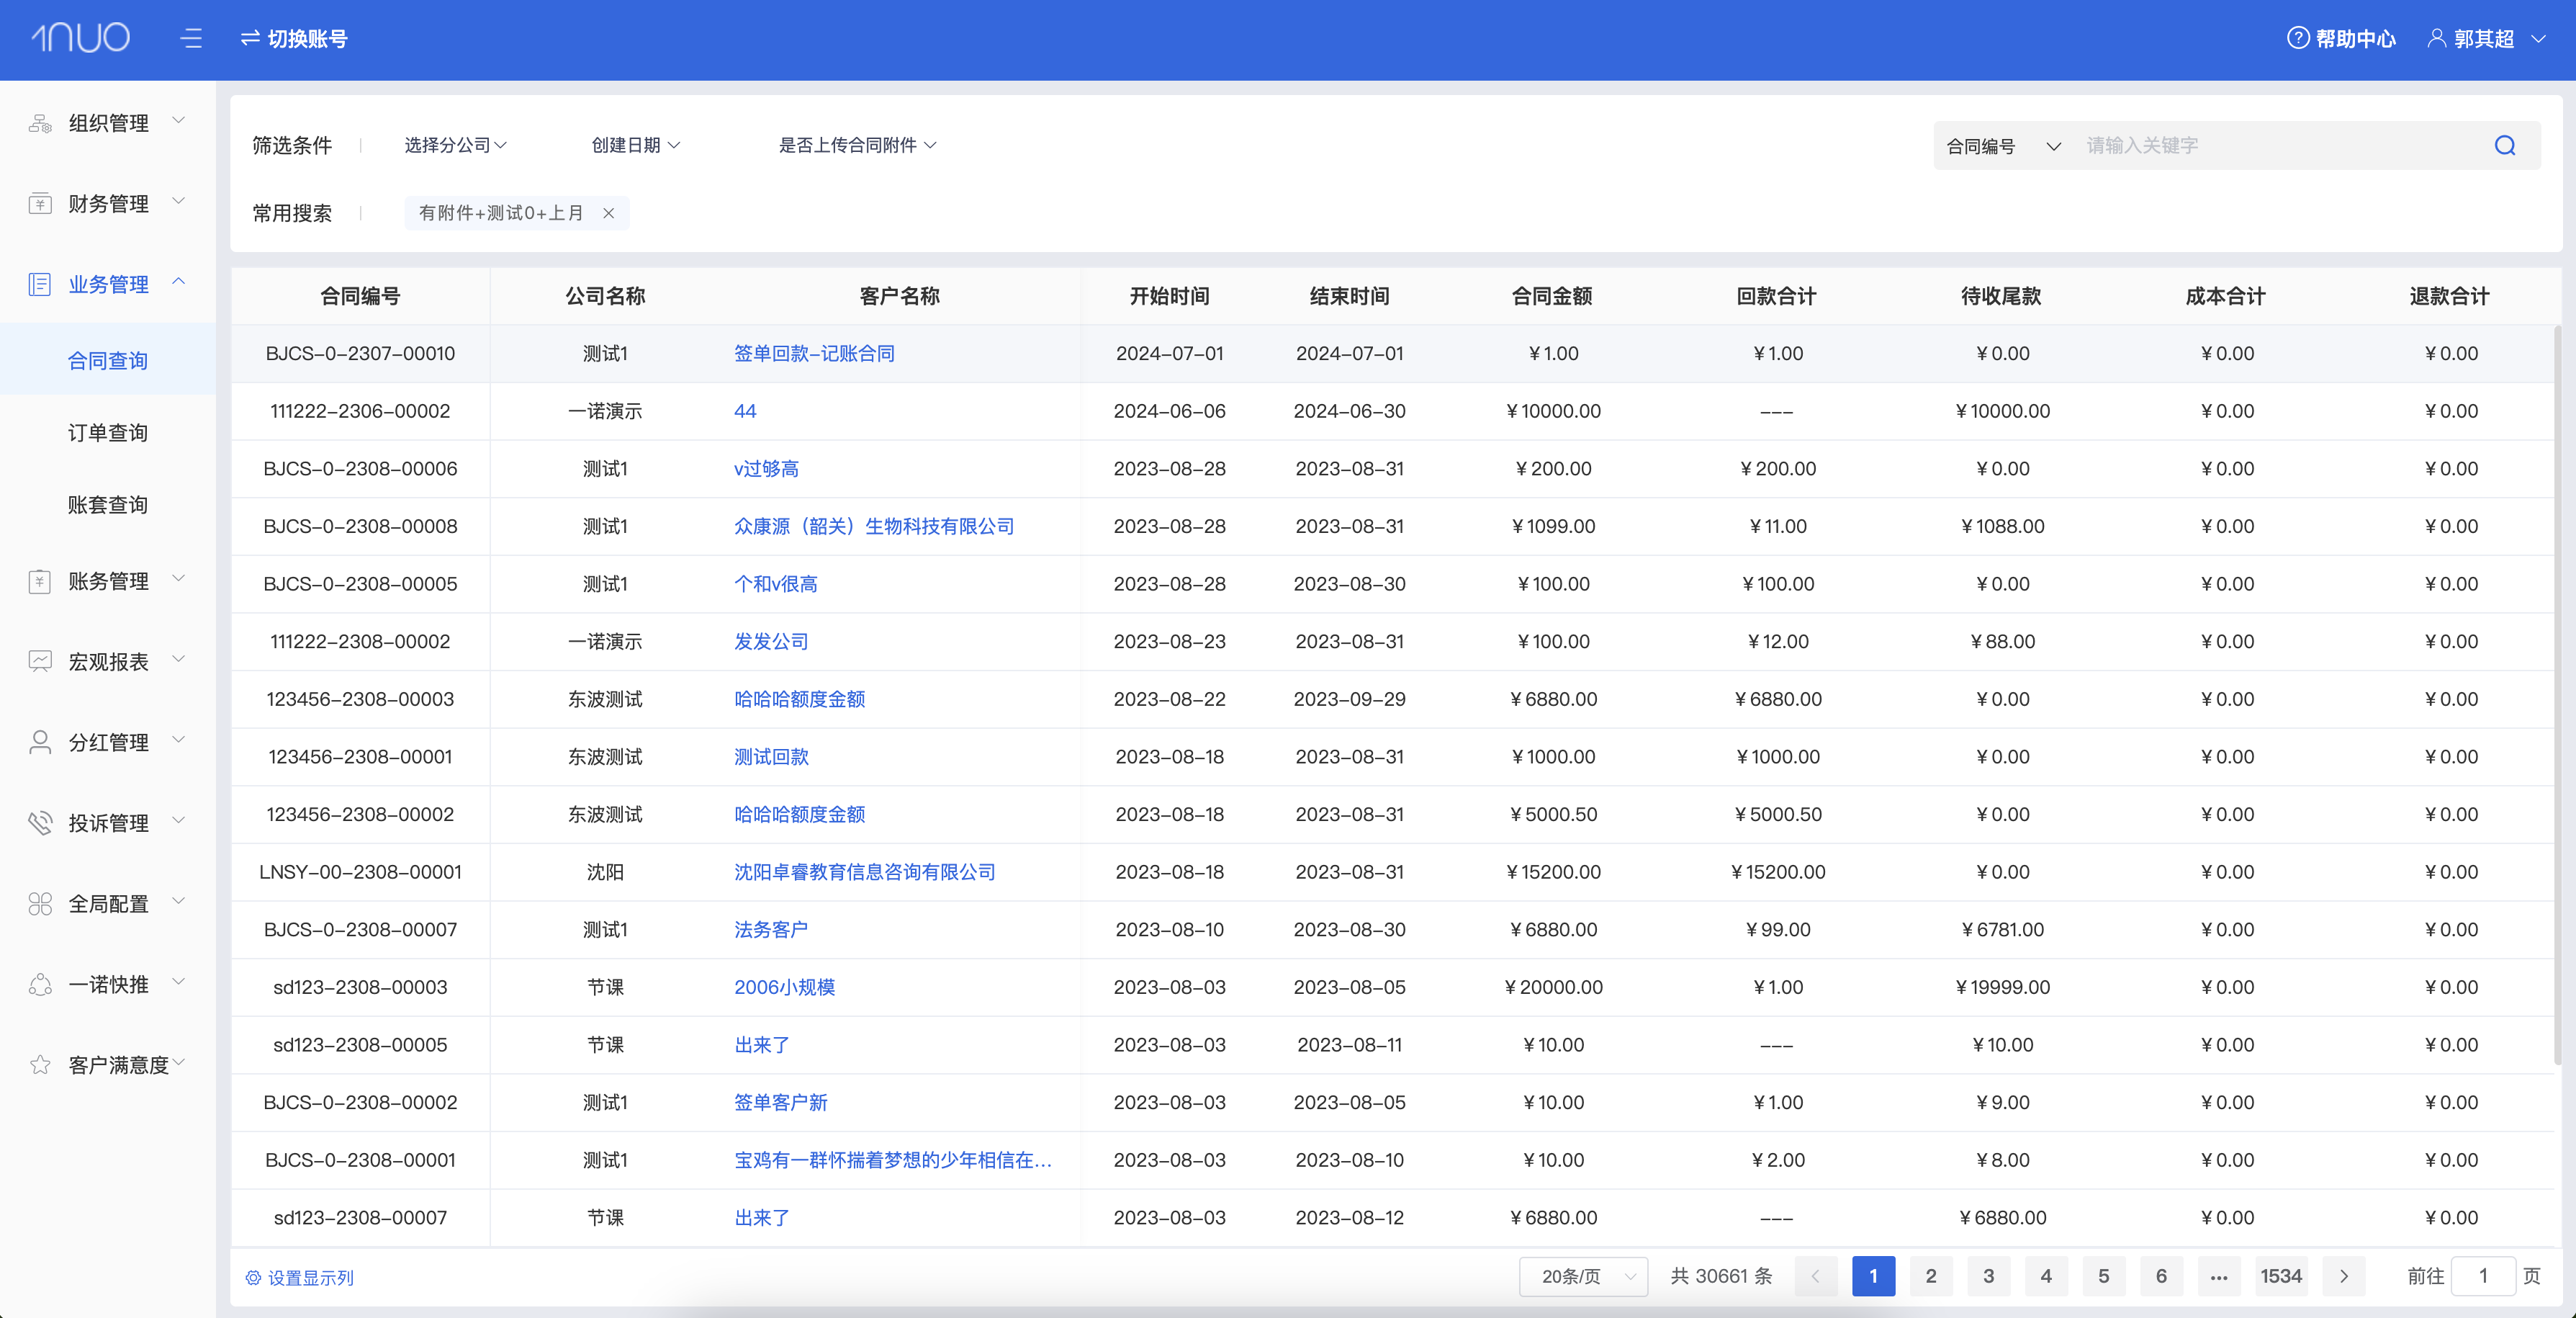Expand the 账务管理 menu
The height and width of the screenshot is (1318, 2576).
[179, 579]
